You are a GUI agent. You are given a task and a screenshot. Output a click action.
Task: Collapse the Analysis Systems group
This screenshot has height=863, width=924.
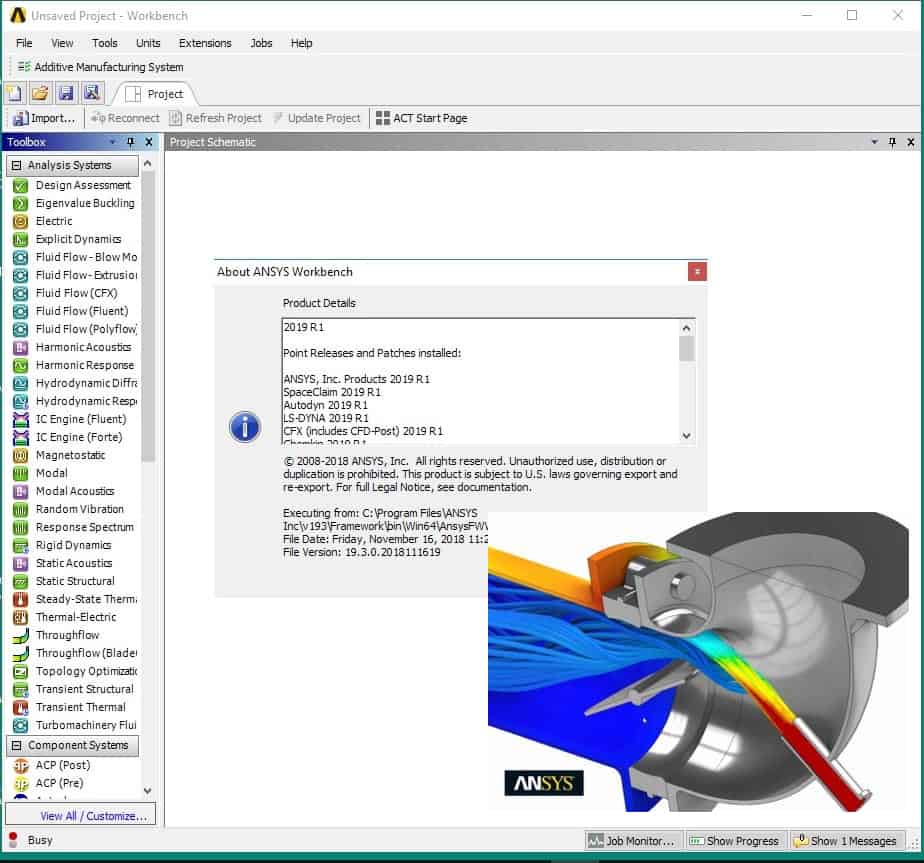16,166
